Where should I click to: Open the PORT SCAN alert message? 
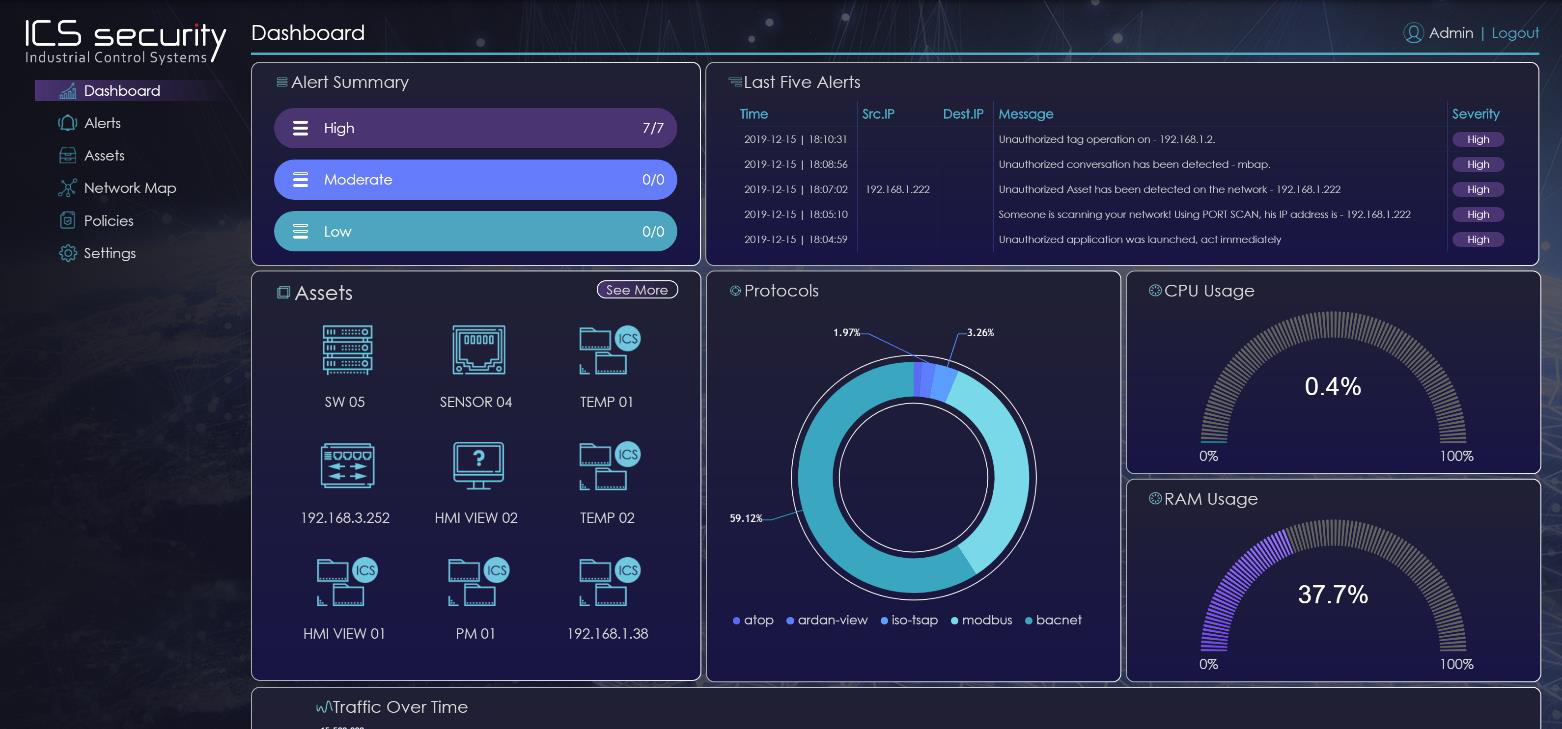pyautogui.click(x=1204, y=215)
